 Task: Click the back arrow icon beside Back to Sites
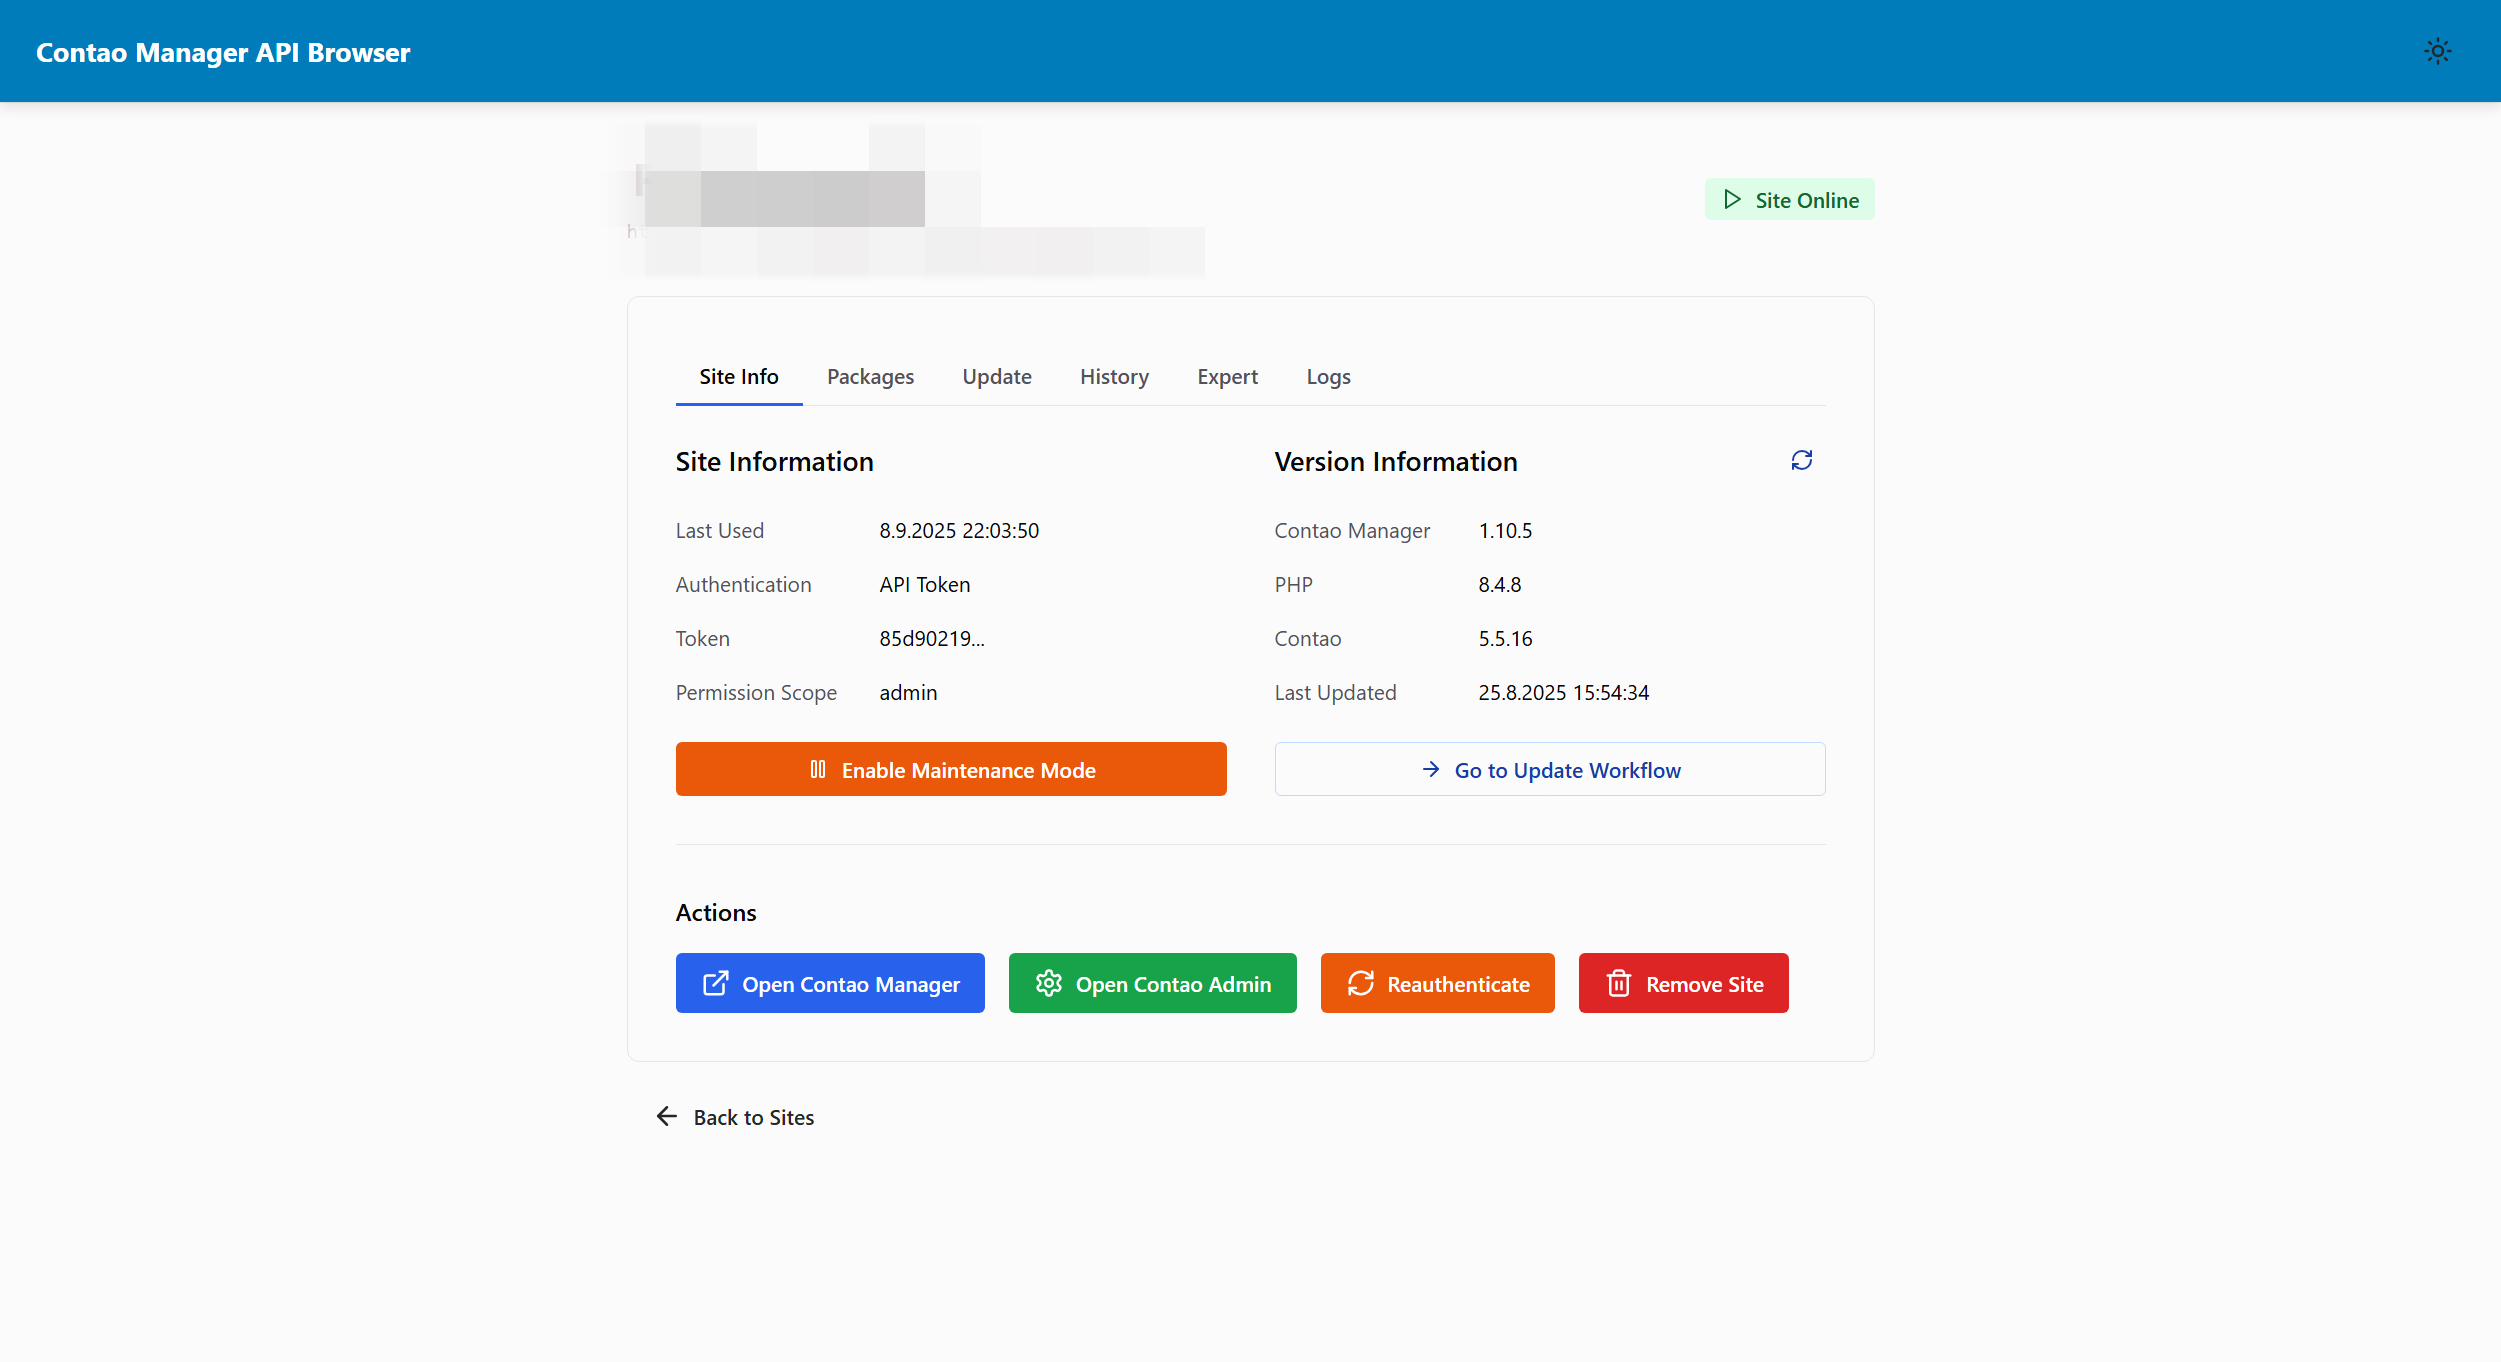click(x=667, y=1116)
